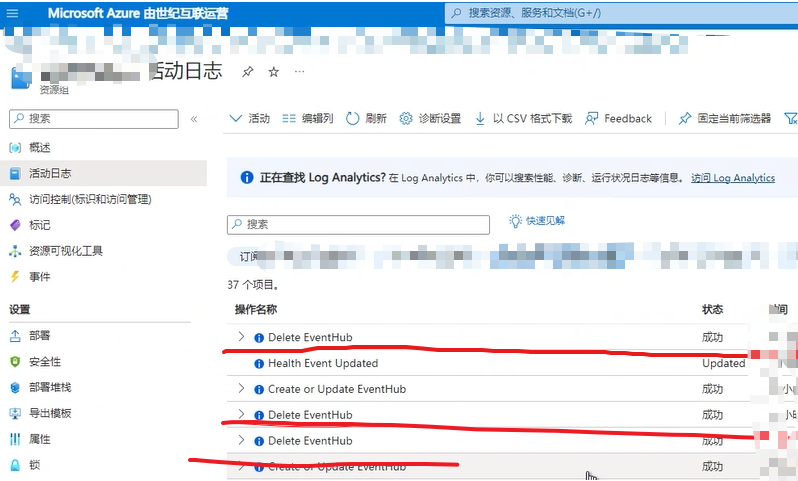Open the Feedback button
The height and width of the screenshot is (481, 798).
click(619, 118)
